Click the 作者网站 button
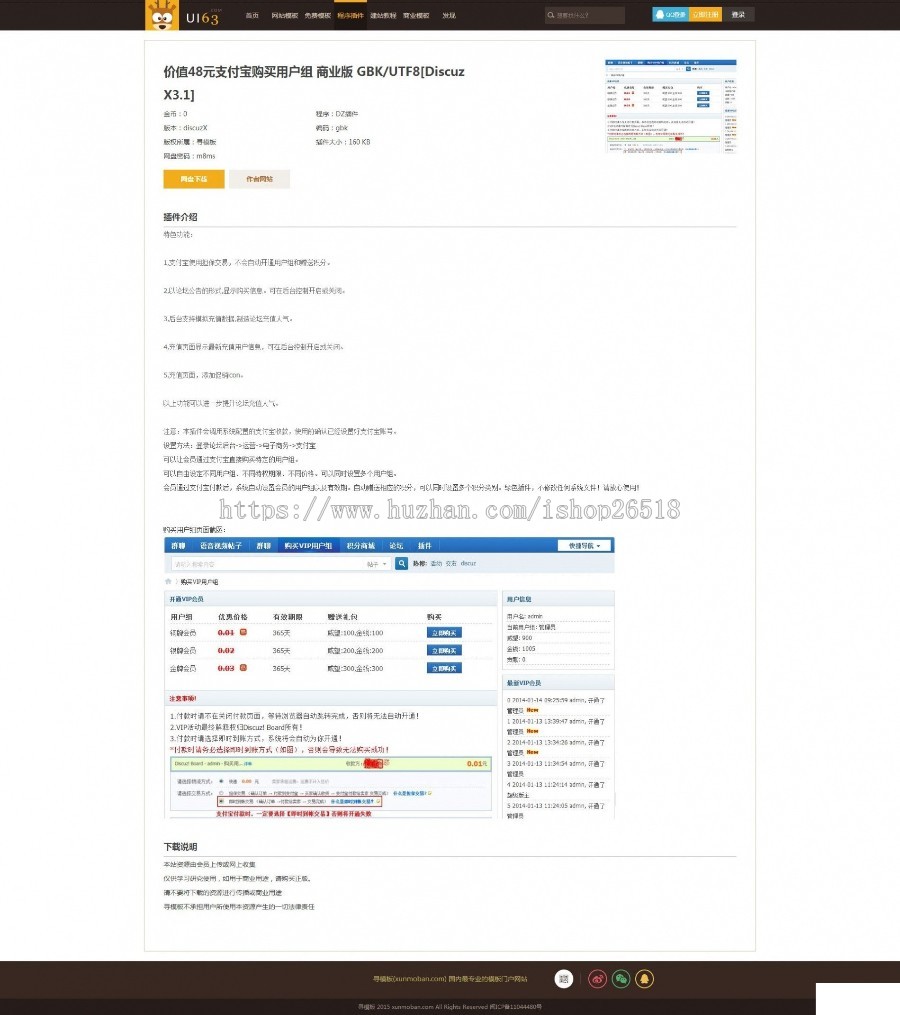The image size is (900, 1015). (259, 179)
